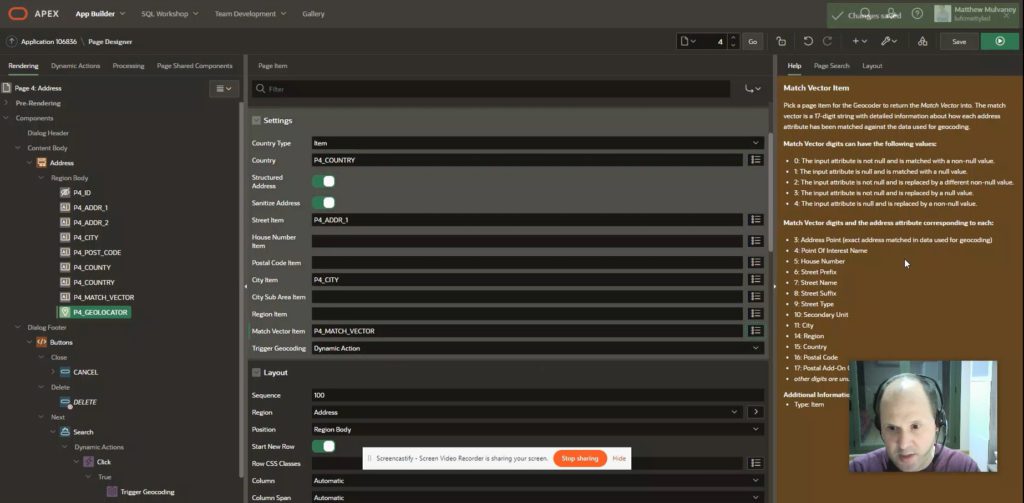Open the Column dropdown set to Automatic
The height and width of the screenshot is (503, 1024).
pos(537,480)
